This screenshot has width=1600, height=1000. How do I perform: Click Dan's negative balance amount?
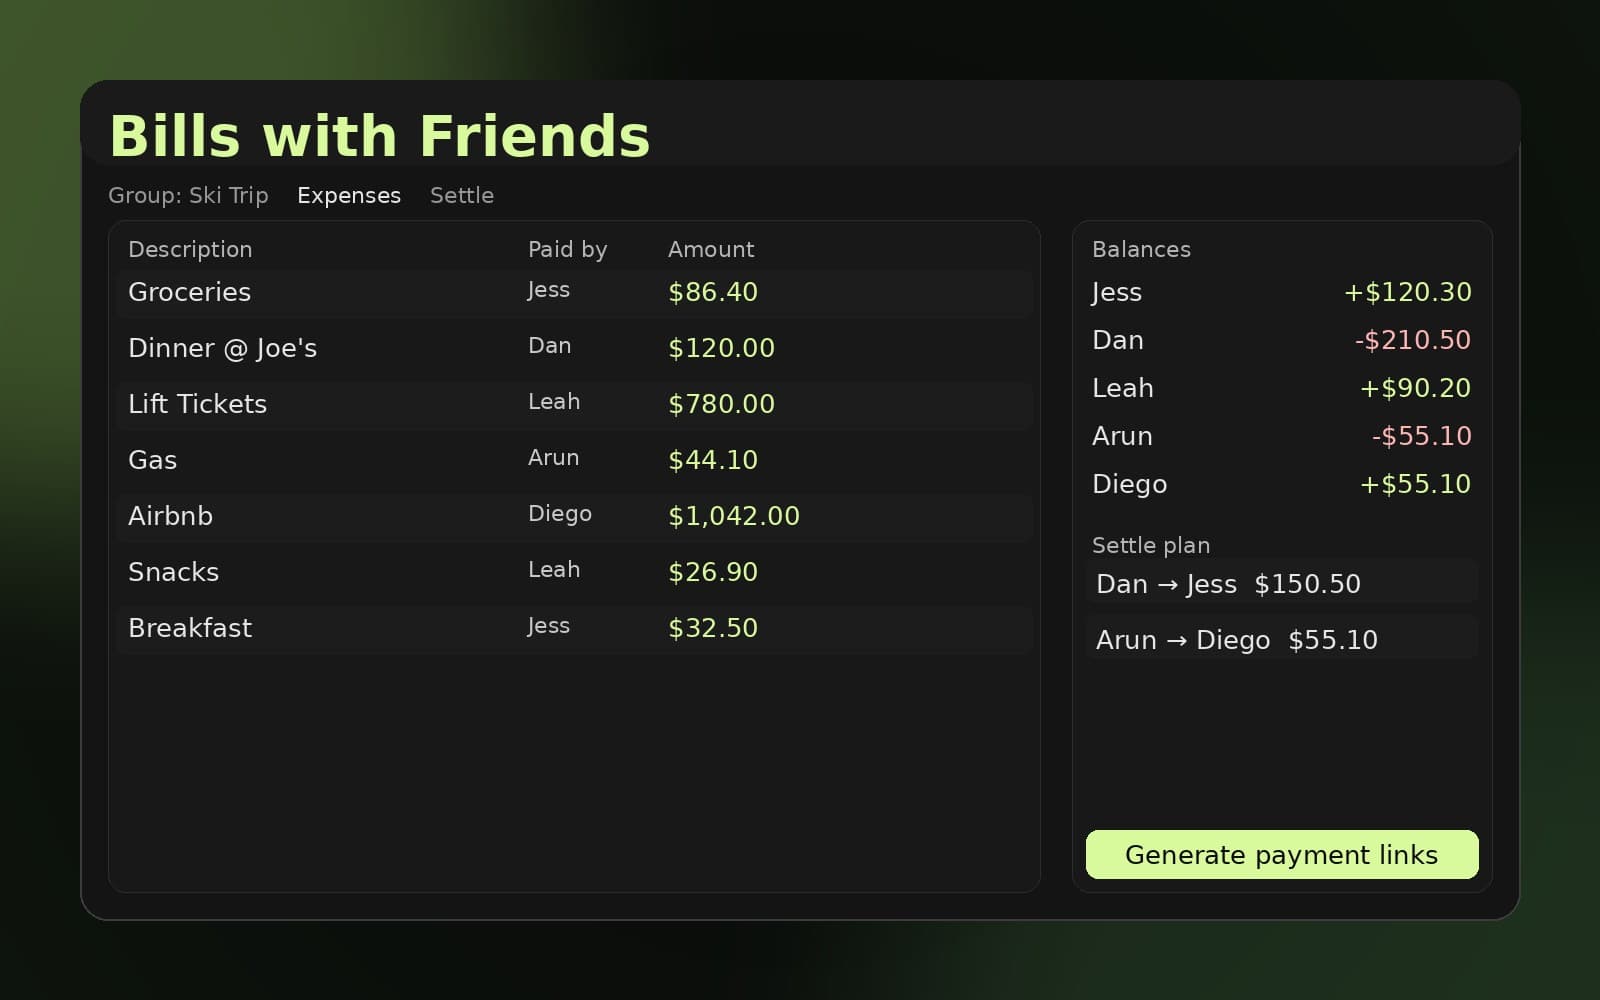coord(1411,340)
